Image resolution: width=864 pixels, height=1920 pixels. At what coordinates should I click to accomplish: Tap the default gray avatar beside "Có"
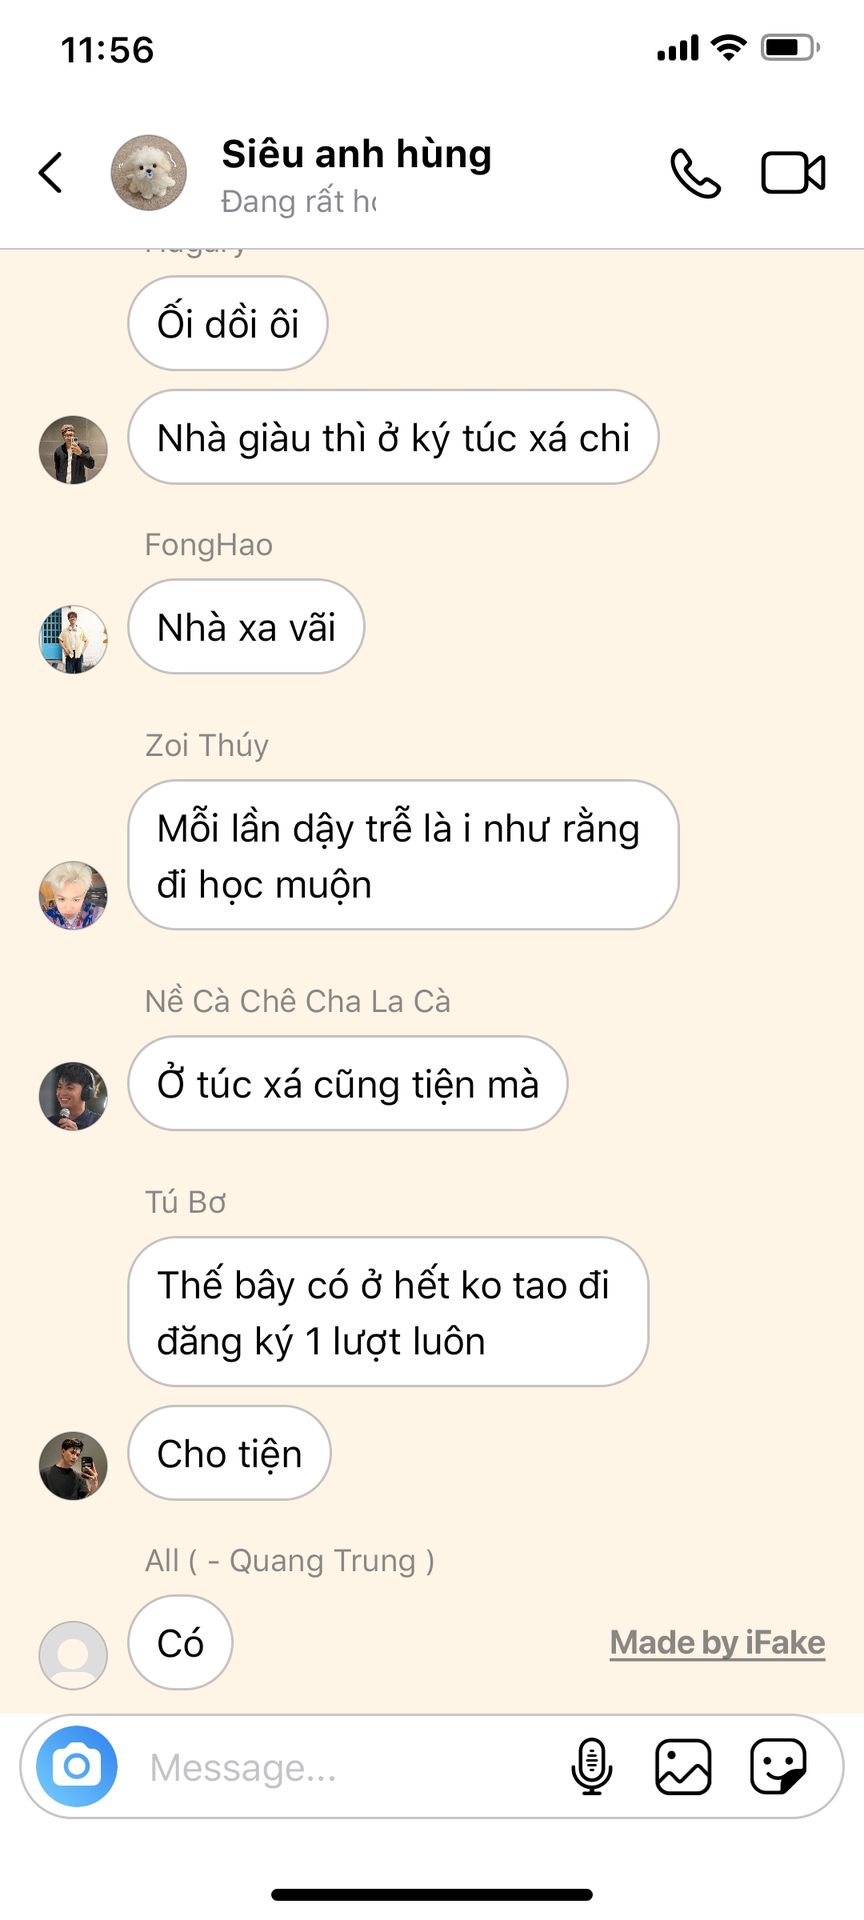click(73, 1655)
